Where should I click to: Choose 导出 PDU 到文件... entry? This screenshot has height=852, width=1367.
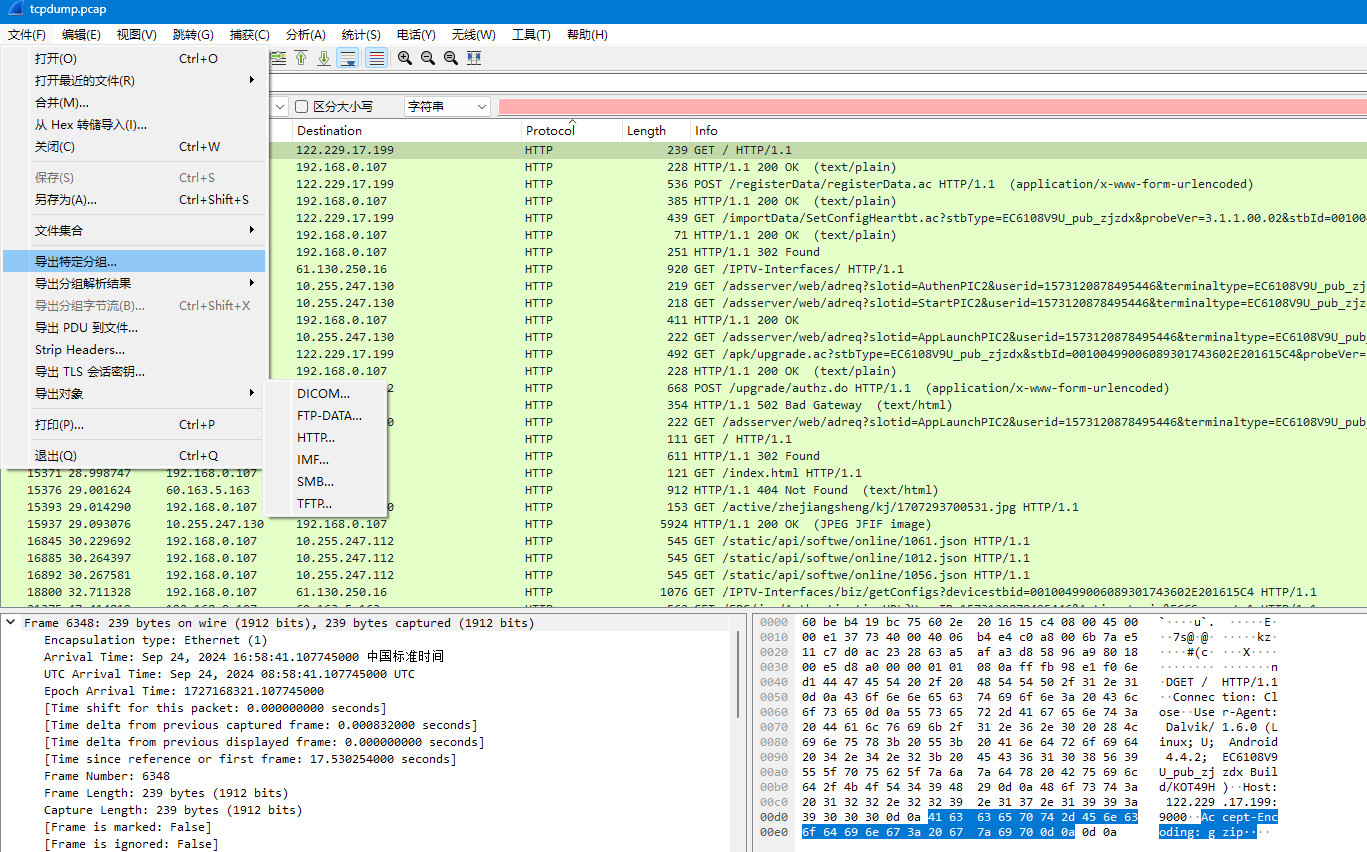pos(134,327)
